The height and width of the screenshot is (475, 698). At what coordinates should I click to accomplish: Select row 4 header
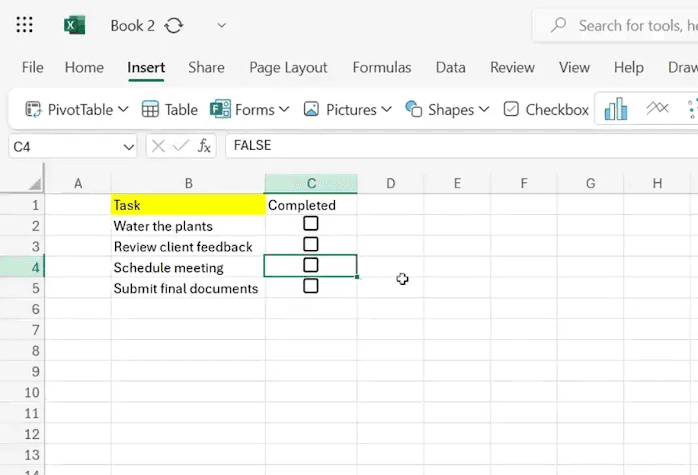22,268
